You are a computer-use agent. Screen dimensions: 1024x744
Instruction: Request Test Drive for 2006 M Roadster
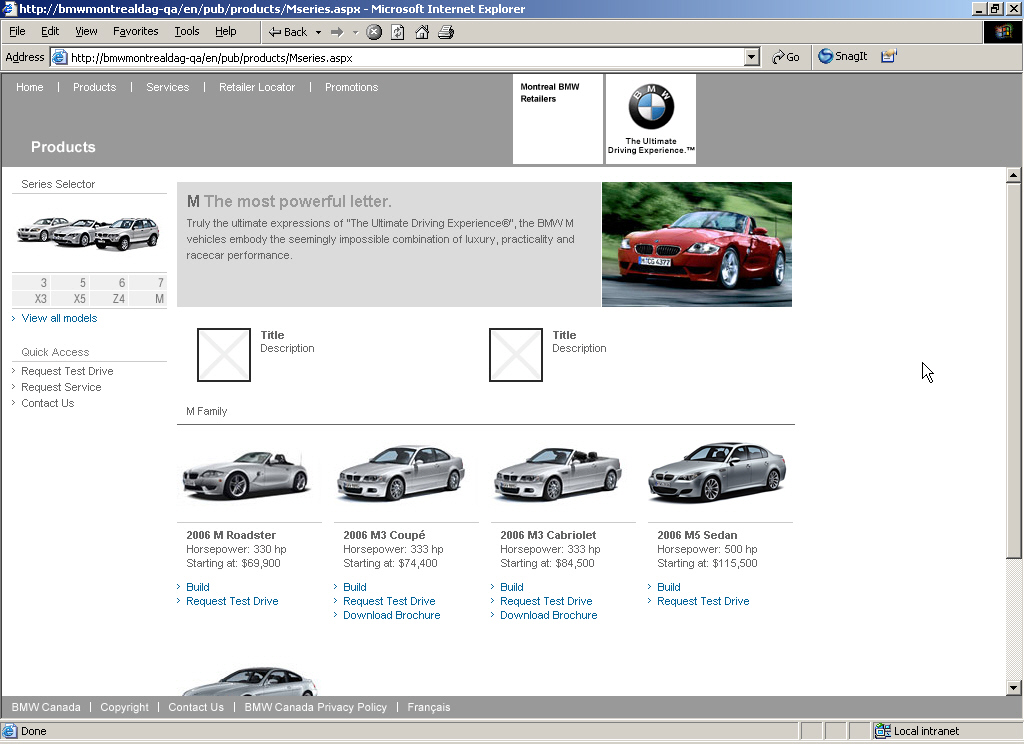pyautogui.click(x=232, y=601)
